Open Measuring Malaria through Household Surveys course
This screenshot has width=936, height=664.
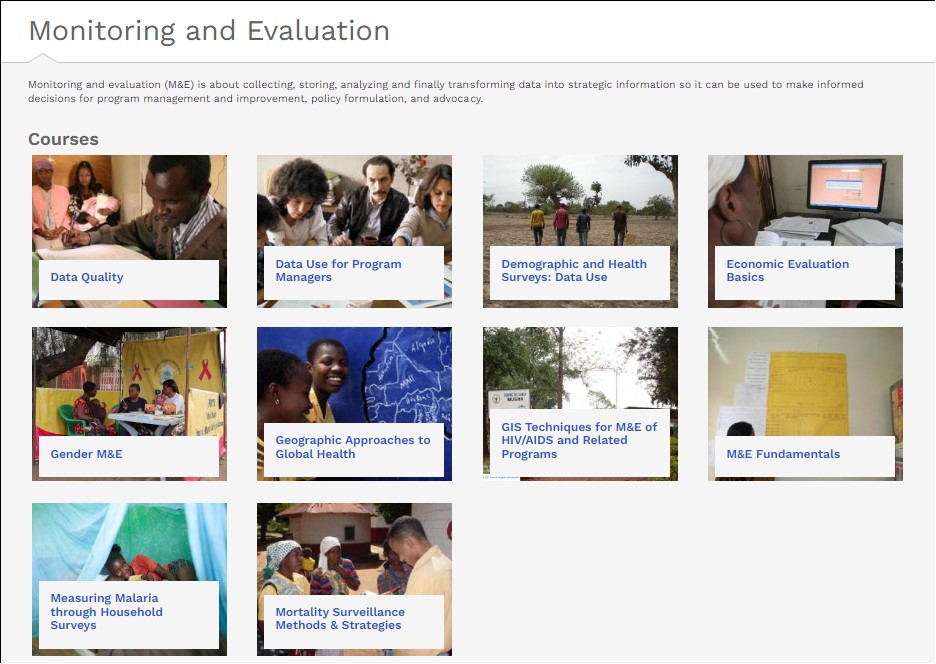[106, 611]
